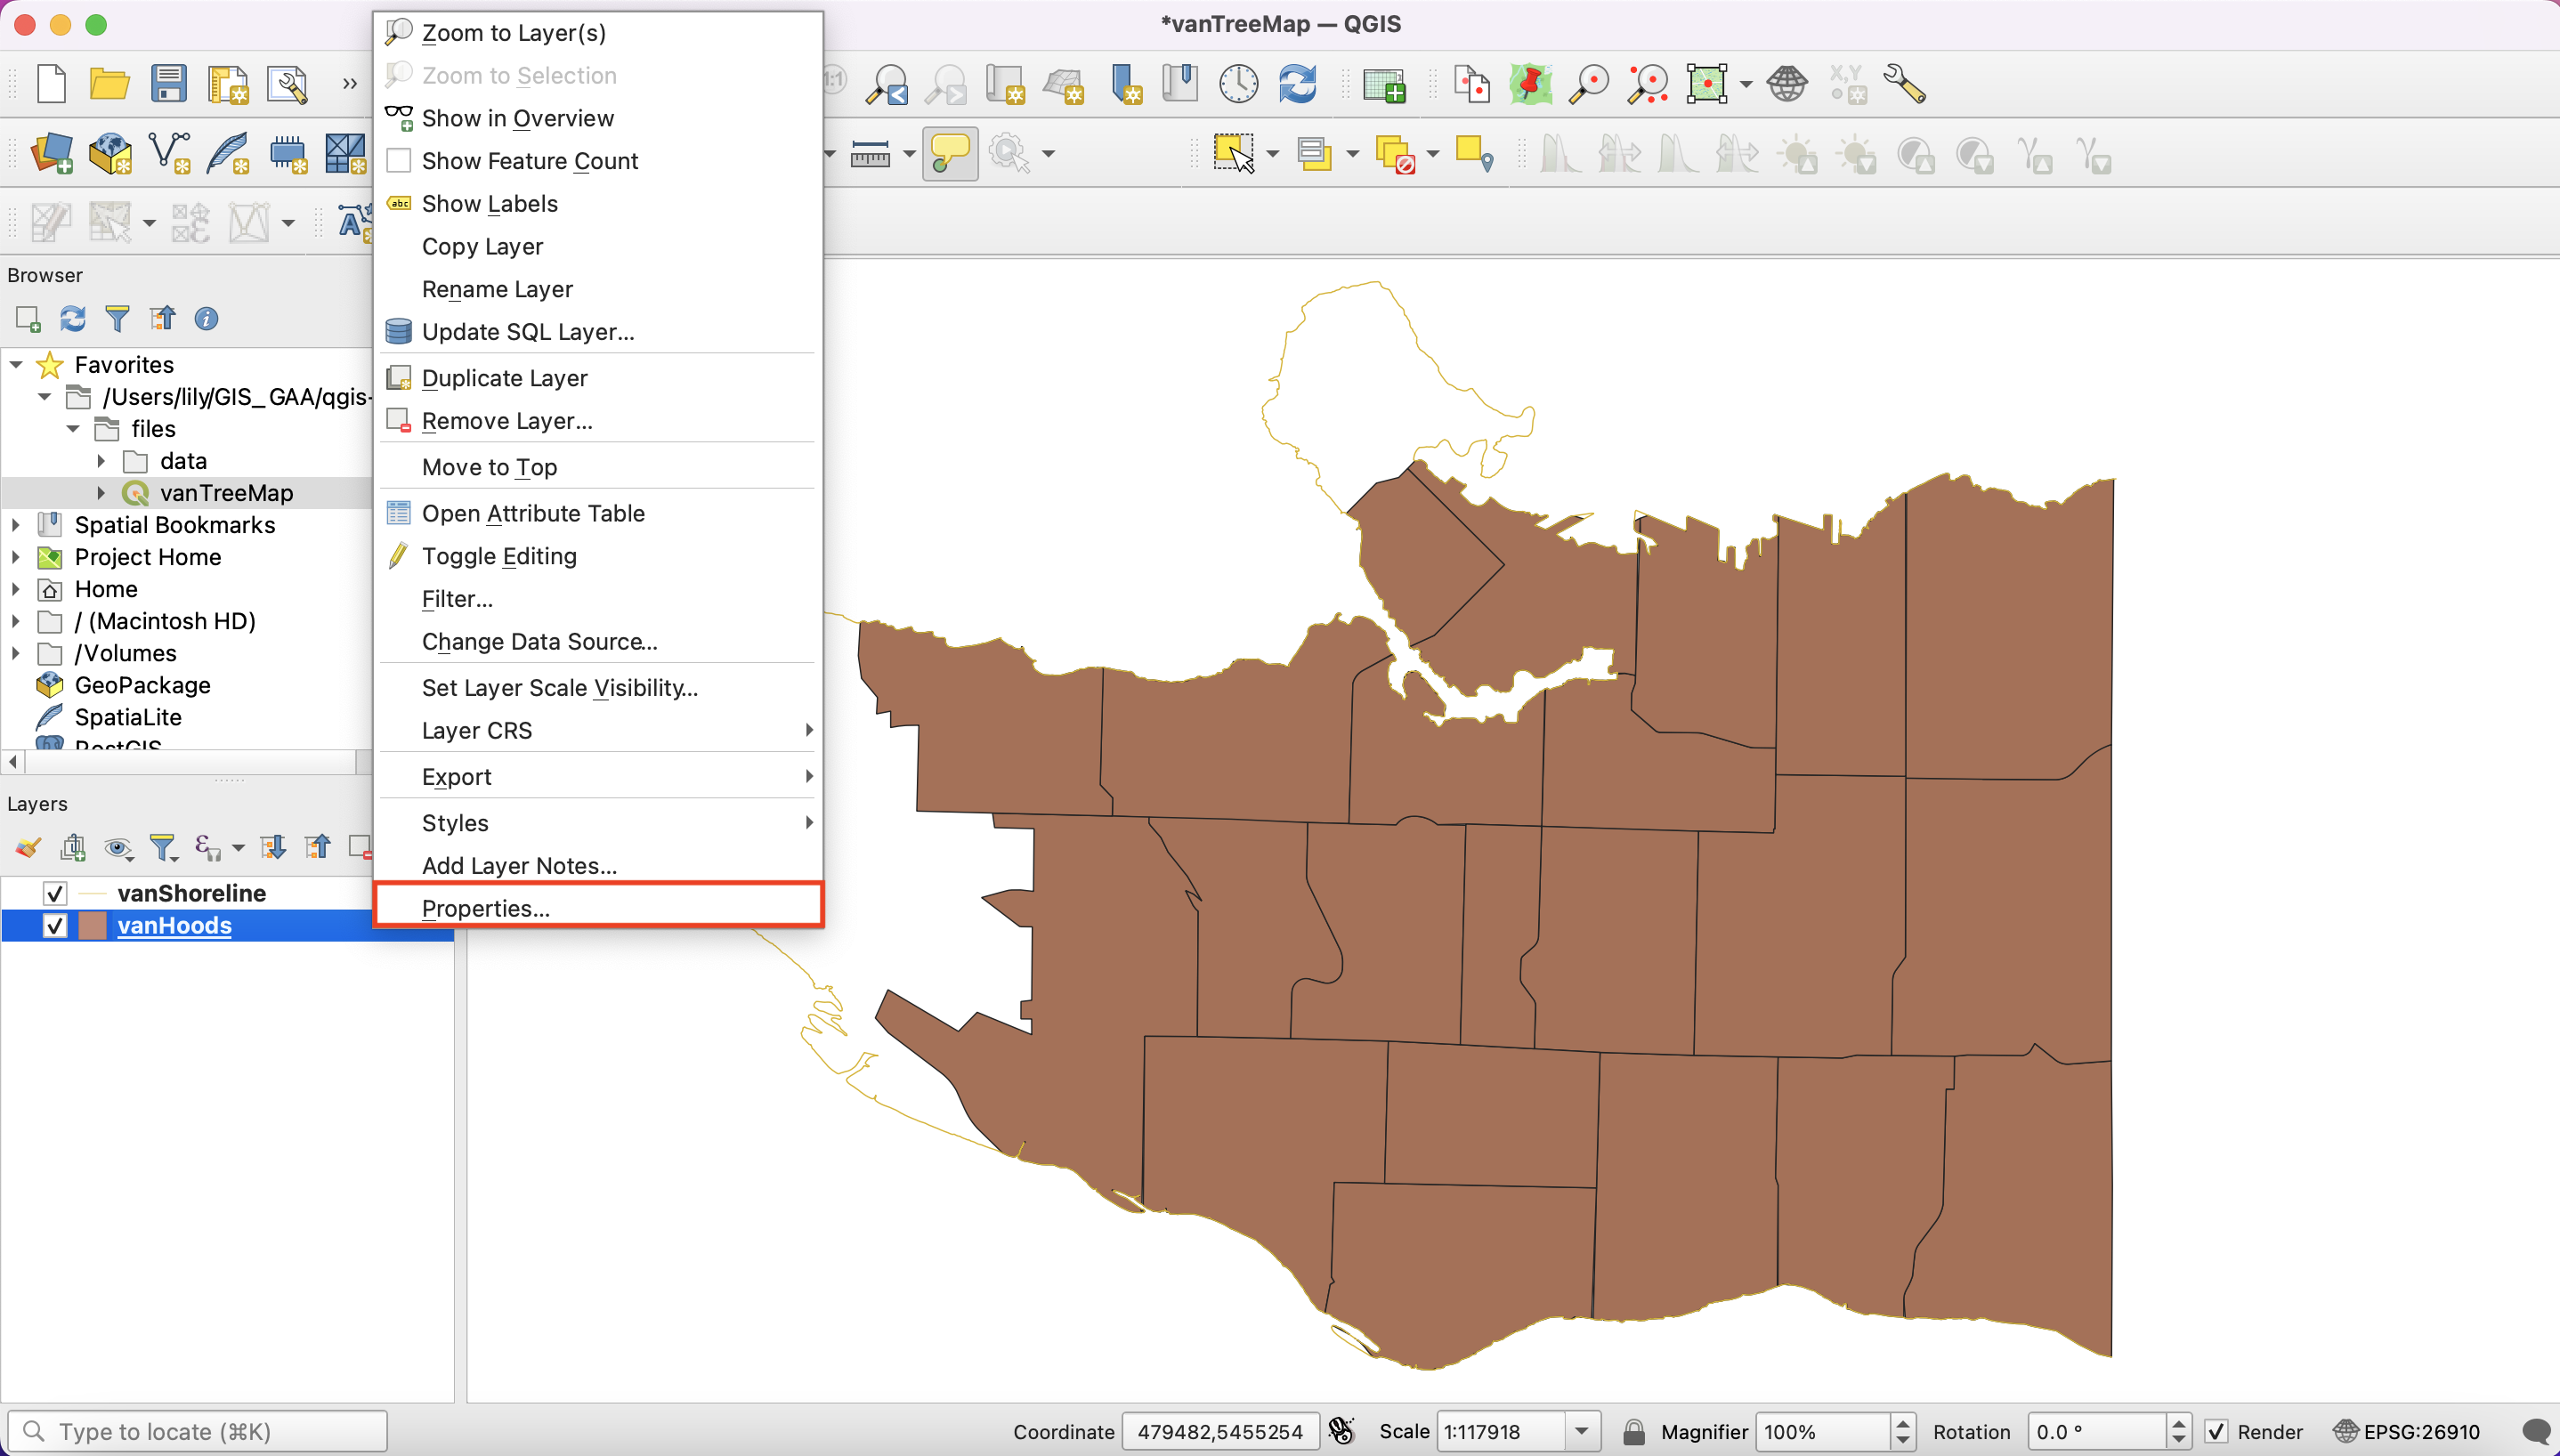Click the Save Project icon
This screenshot has height=1456, width=2560.
[168, 84]
